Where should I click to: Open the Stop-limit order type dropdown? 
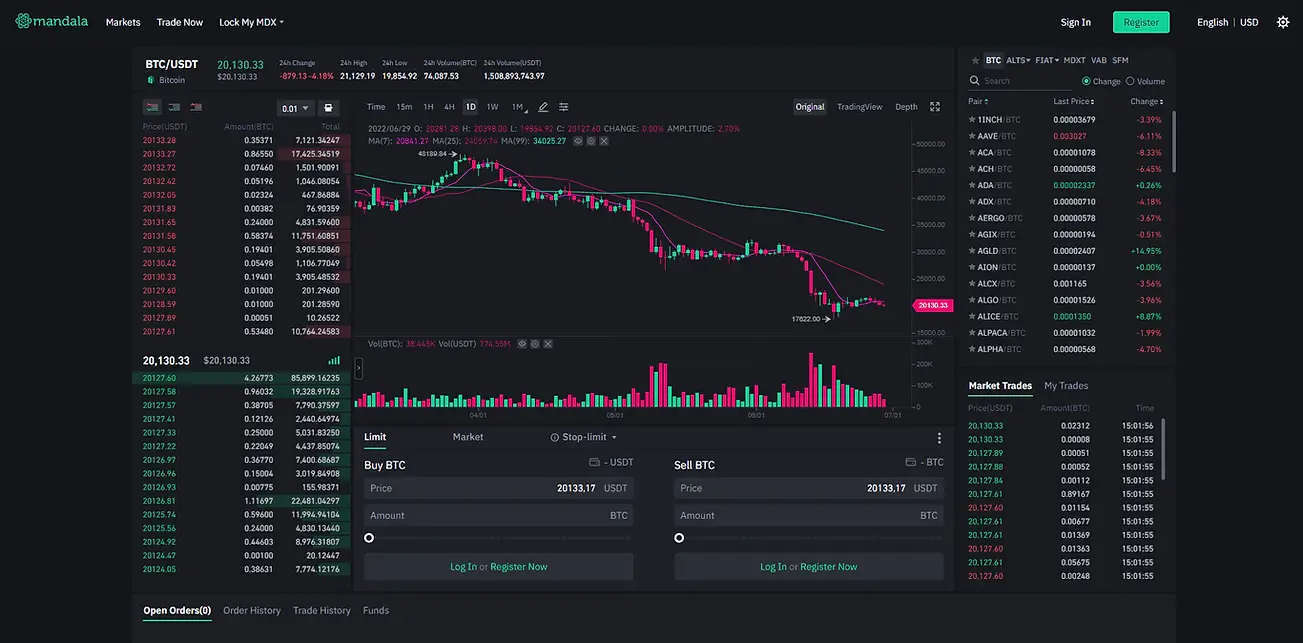pyautogui.click(x=584, y=437)
